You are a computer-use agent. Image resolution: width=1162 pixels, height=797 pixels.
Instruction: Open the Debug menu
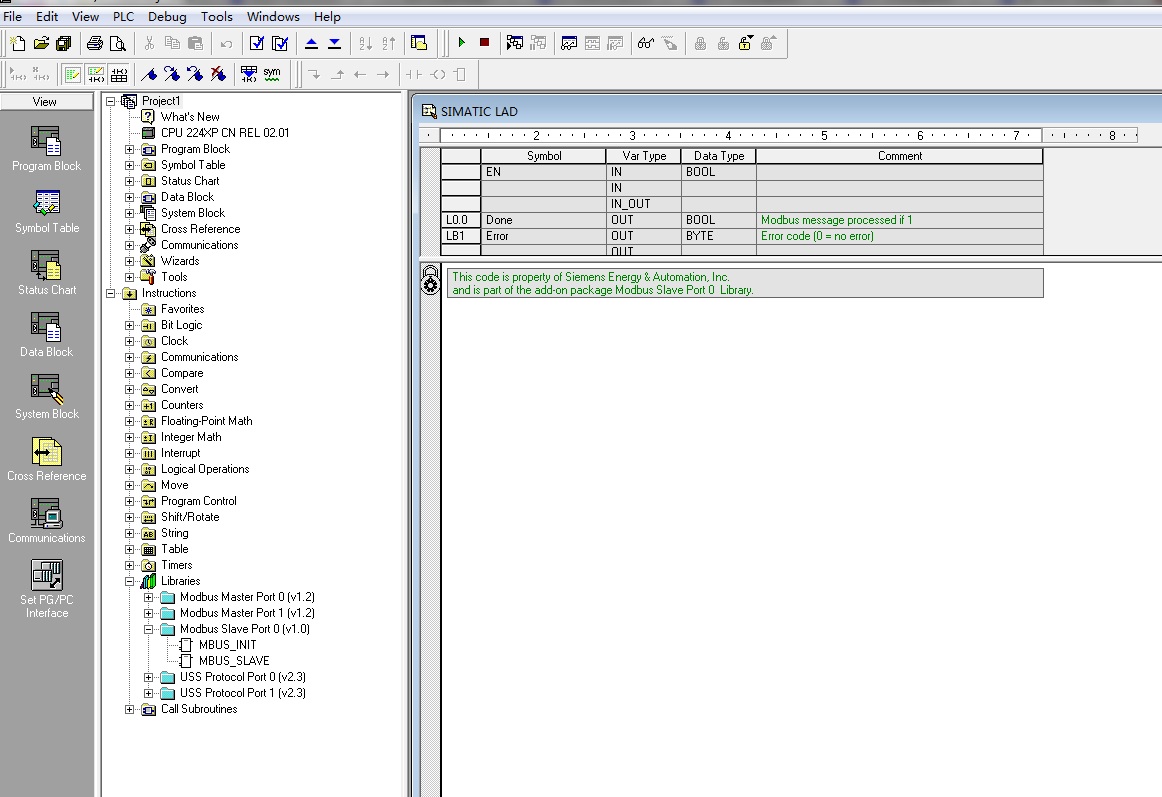point(167,16)
